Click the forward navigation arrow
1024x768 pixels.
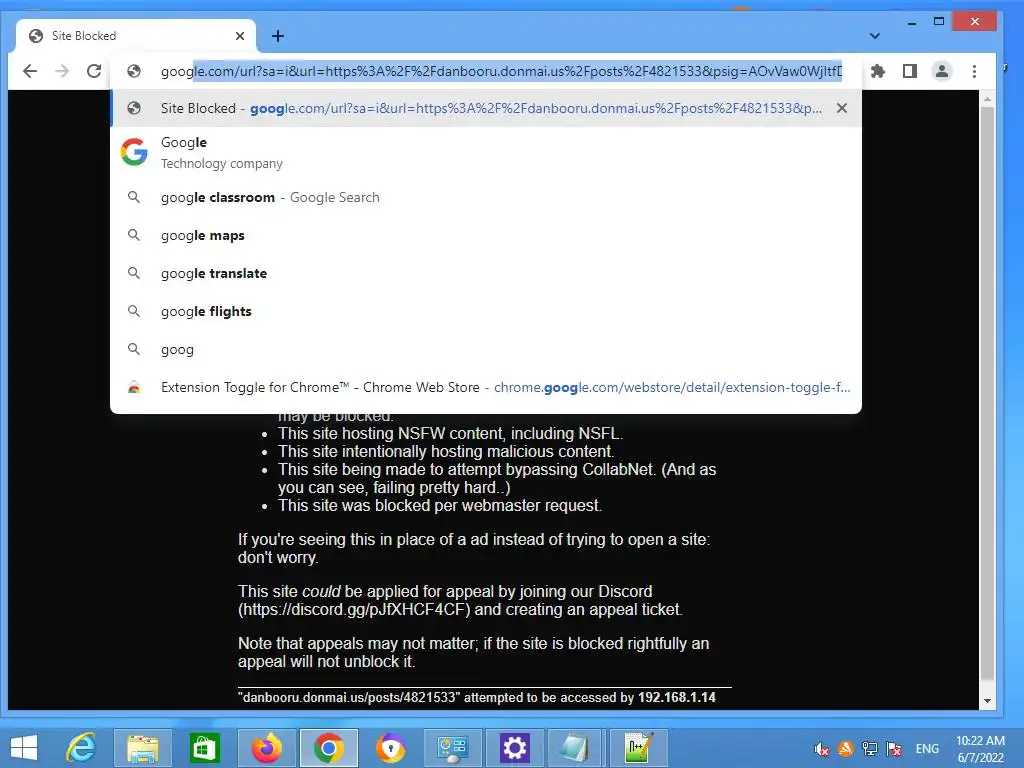[x=62, y=71]
